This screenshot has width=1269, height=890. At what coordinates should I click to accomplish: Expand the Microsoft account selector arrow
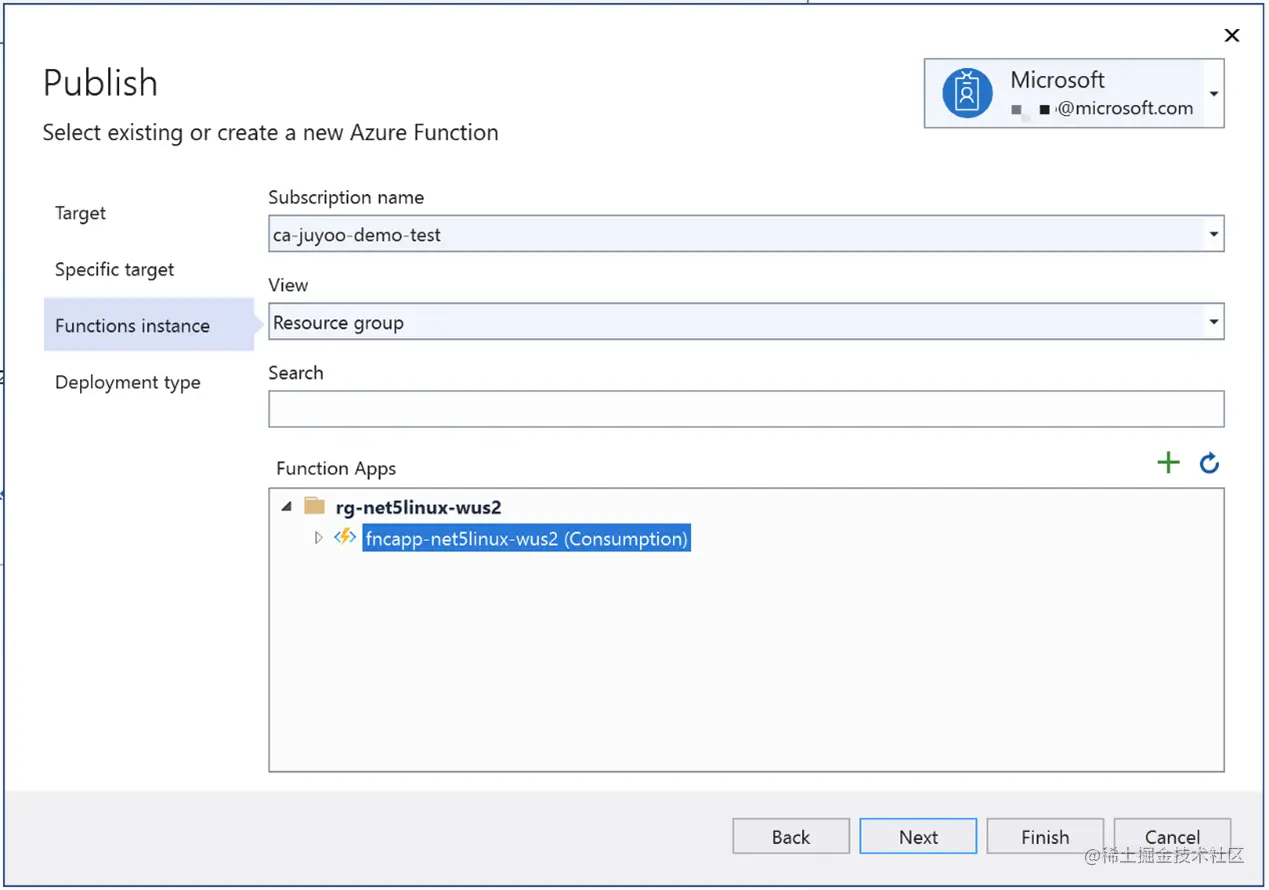pos(1213,94)
